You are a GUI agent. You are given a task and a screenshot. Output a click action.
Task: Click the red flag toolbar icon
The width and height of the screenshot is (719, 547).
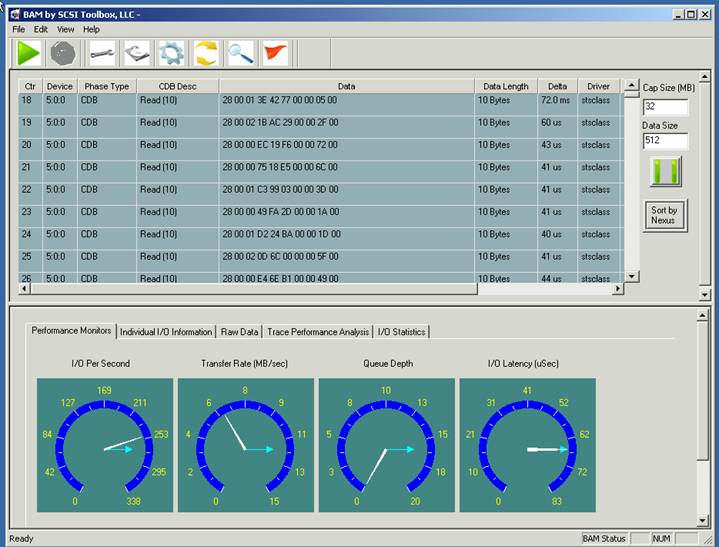274,53
